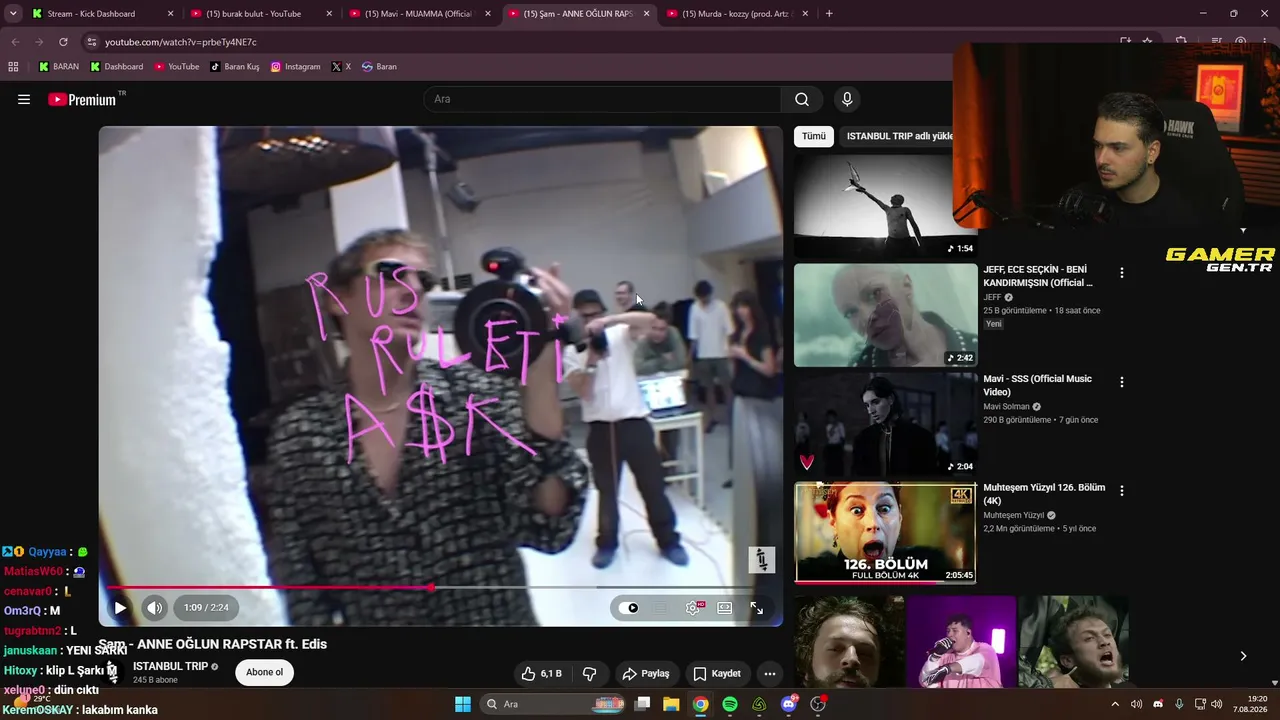Screen dimensions: 1280x720
Task: Open the 'Baran Kuş' TikTok bookmark
Action: click(x=235, y=67)
